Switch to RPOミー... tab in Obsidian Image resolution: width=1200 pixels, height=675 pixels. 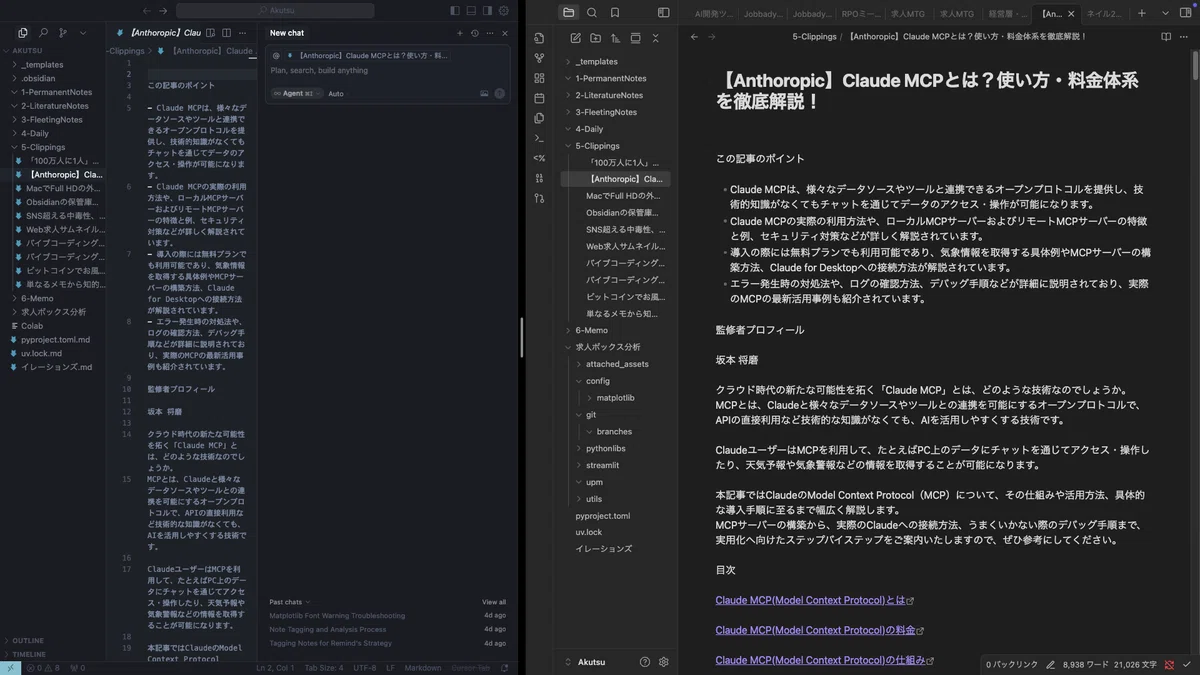861,13
